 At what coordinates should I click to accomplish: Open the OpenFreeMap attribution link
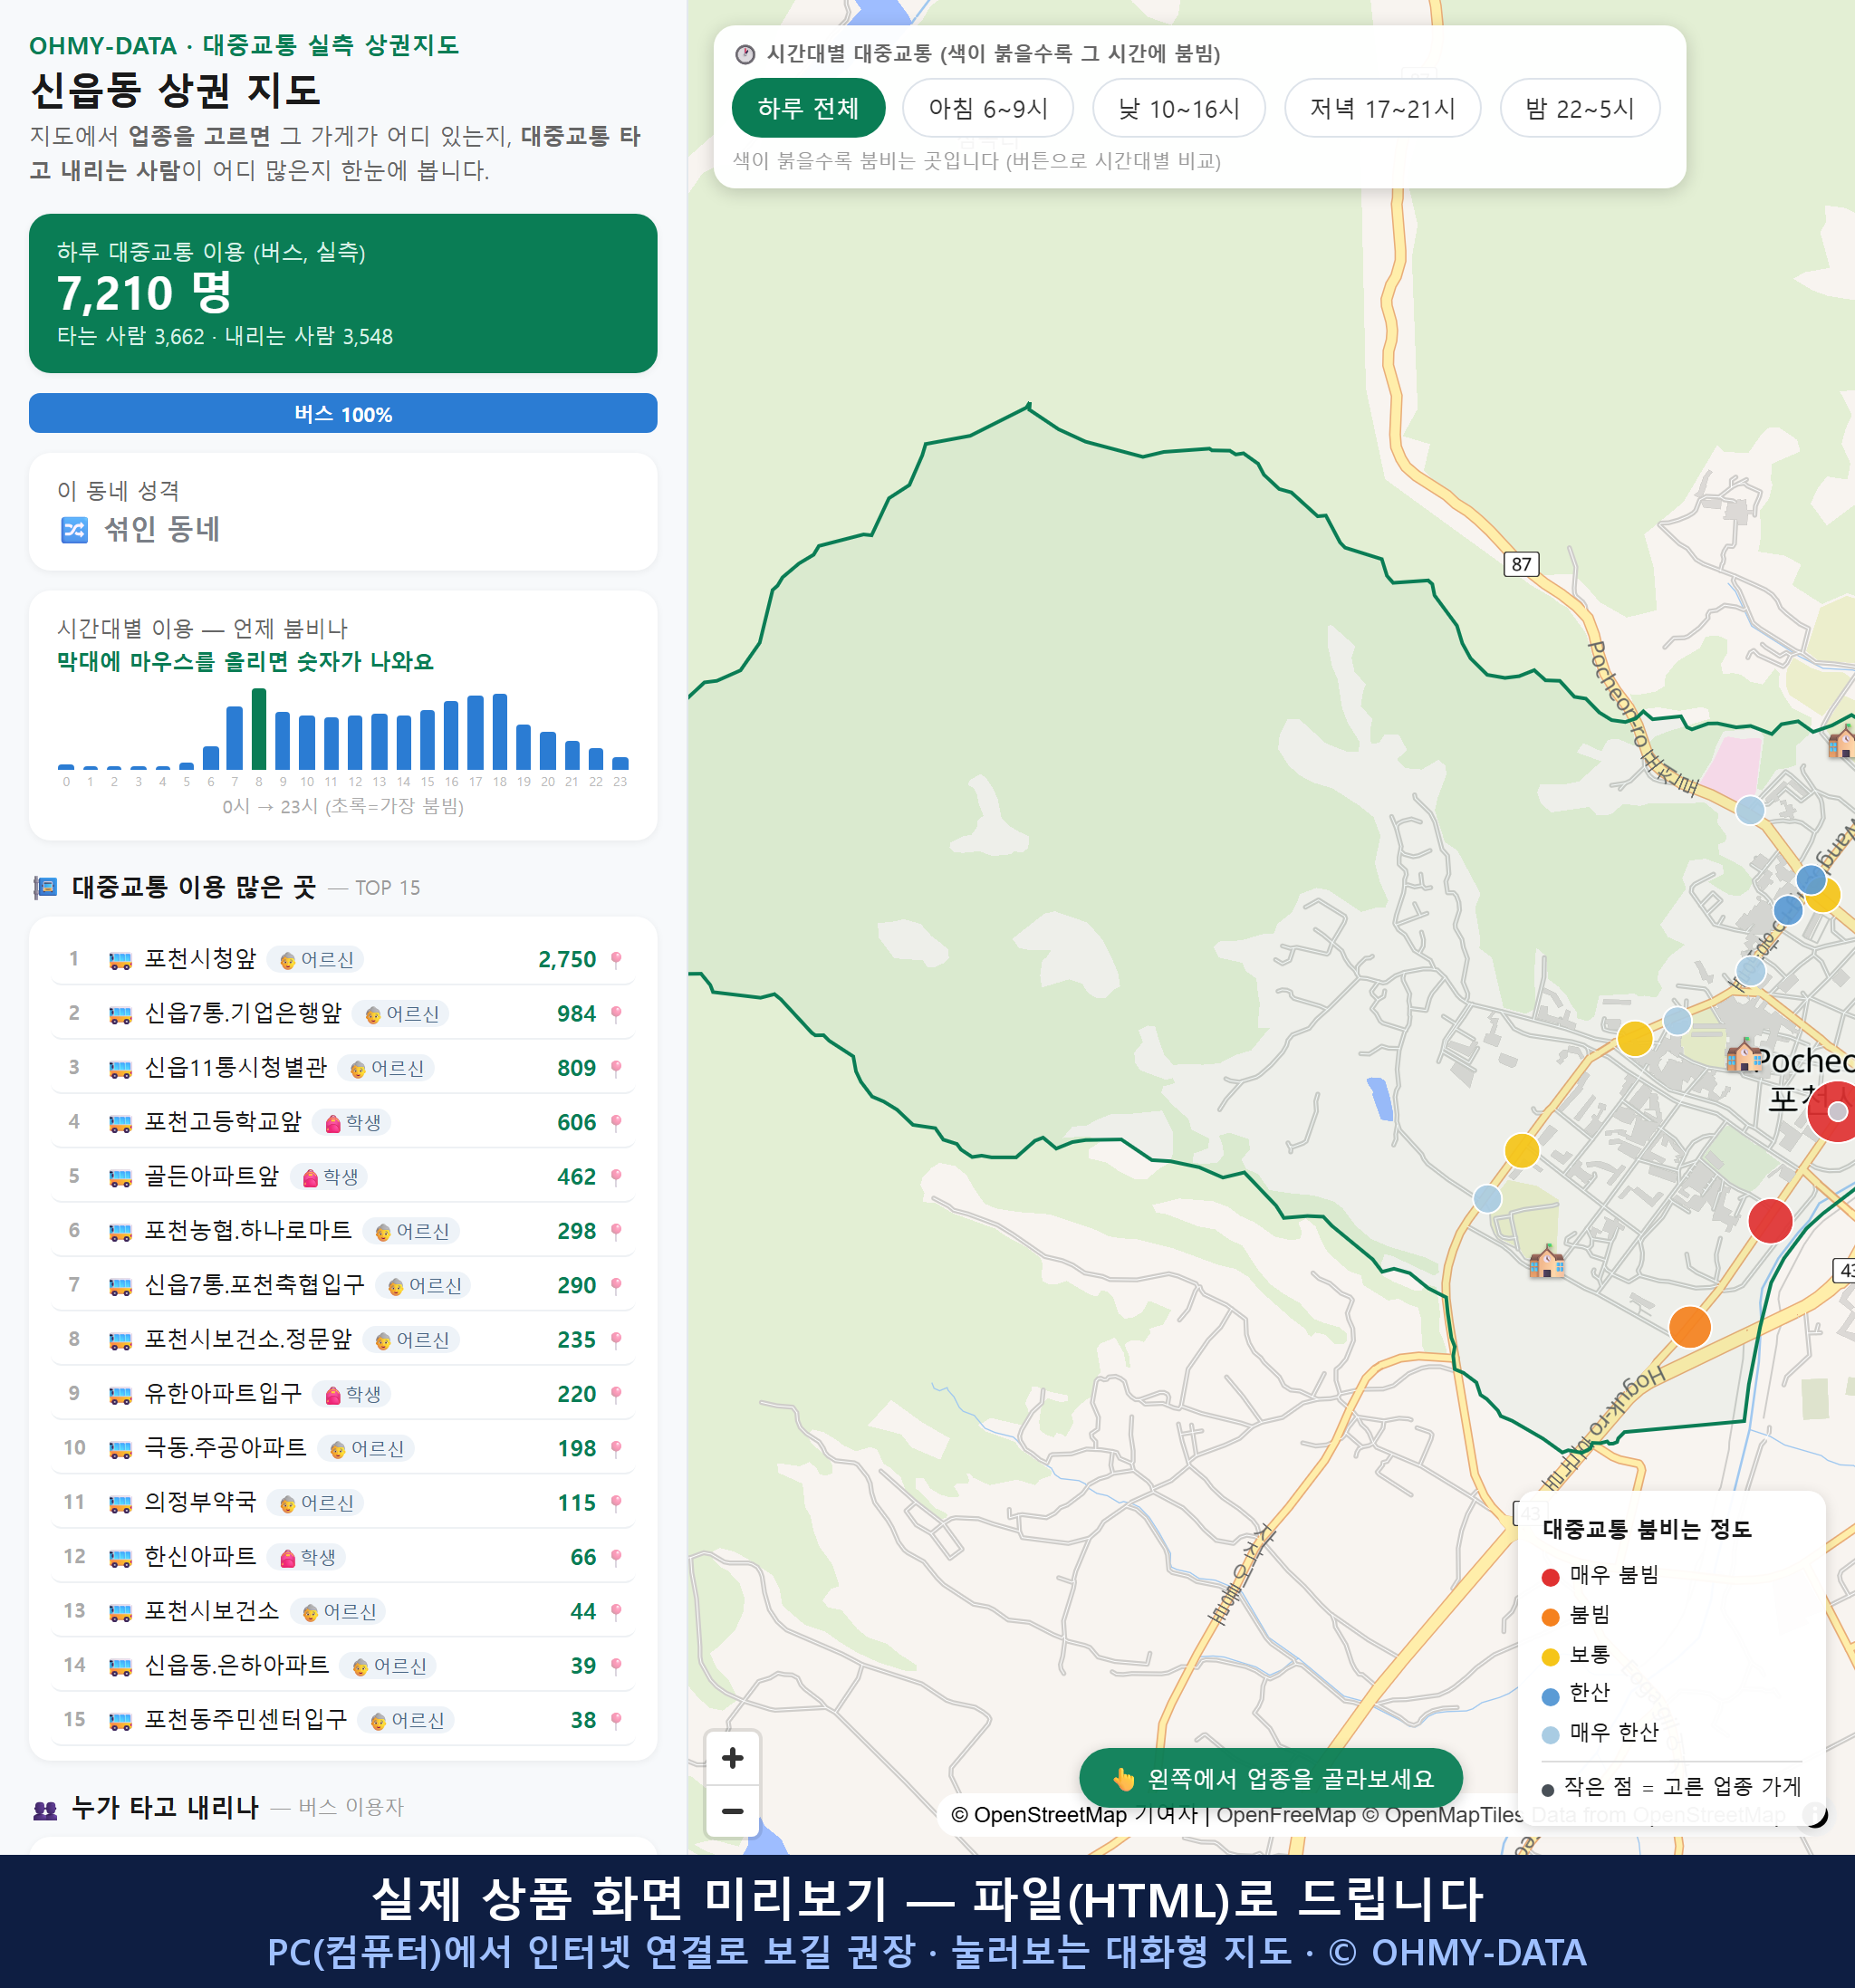tap(1286, 1814)
